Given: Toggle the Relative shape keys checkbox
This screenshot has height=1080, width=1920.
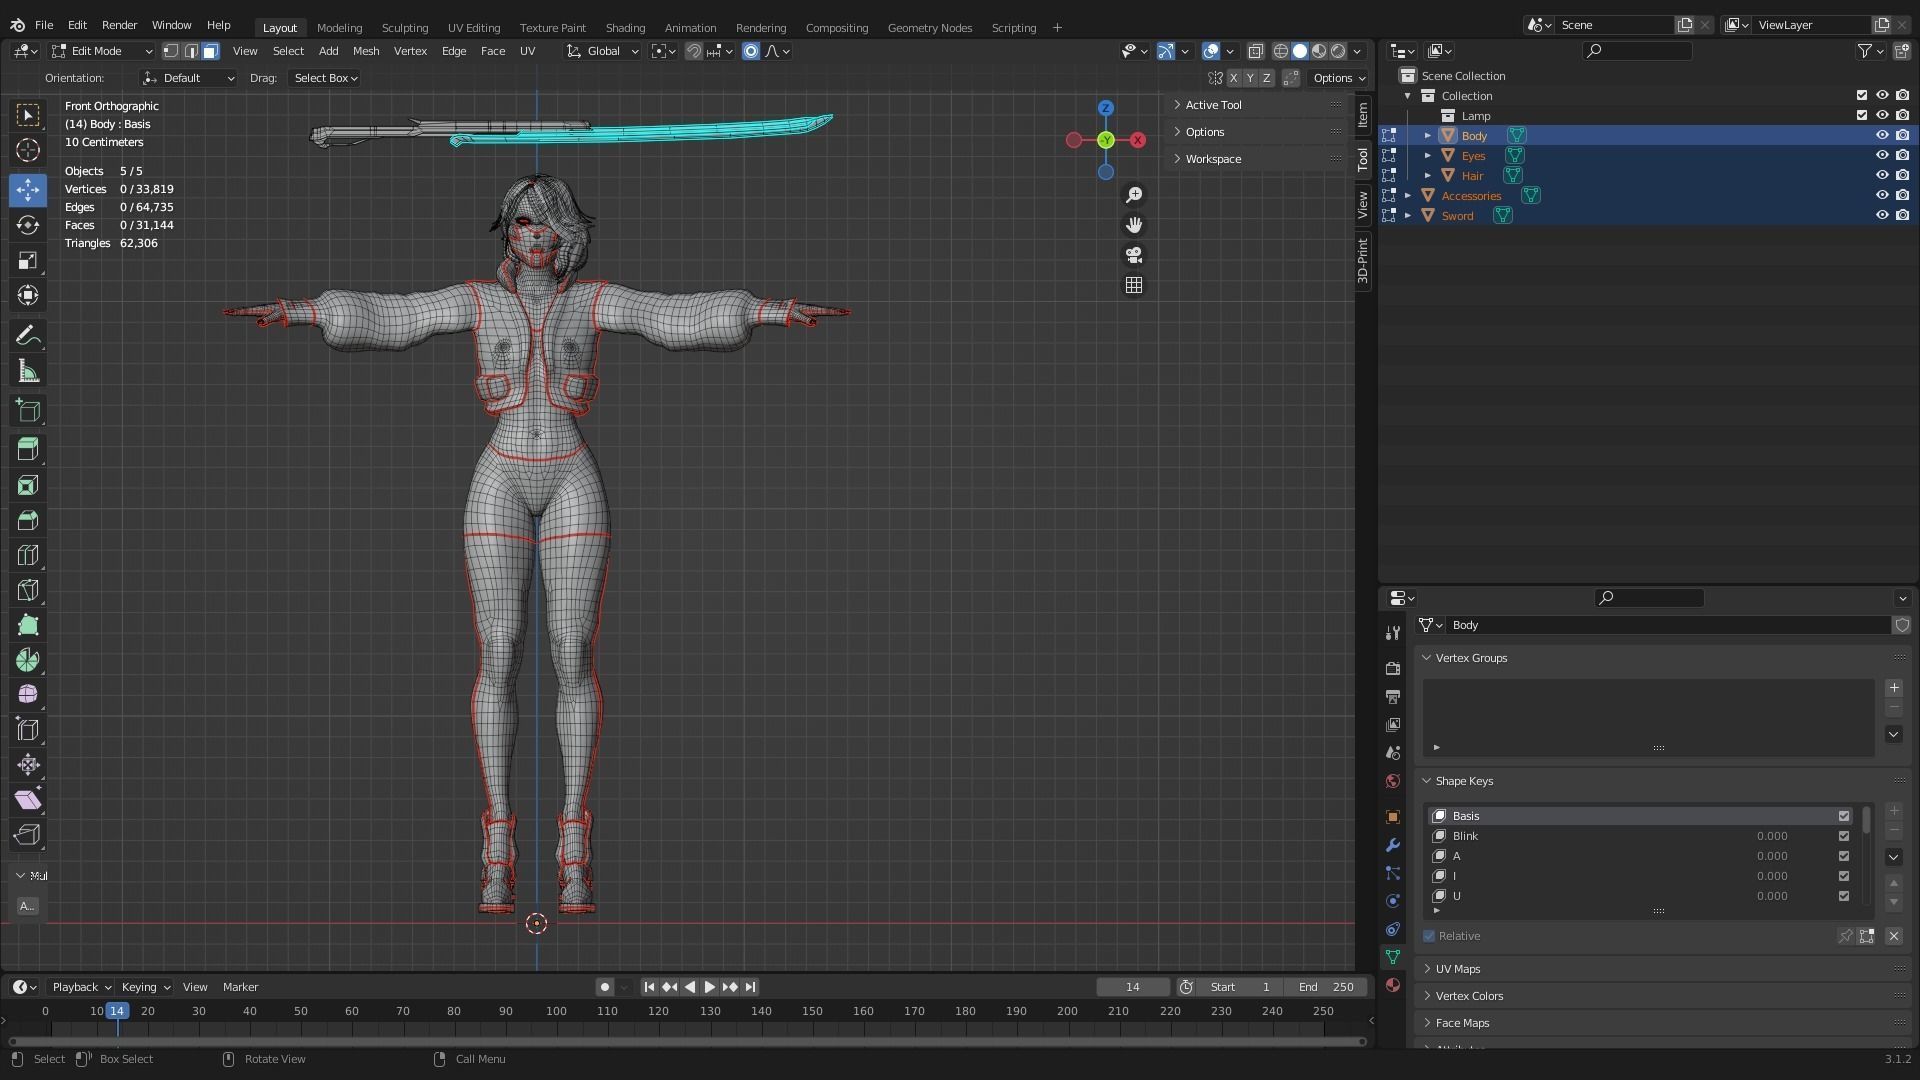Looking at the screenshot, I should [1429, 936].
